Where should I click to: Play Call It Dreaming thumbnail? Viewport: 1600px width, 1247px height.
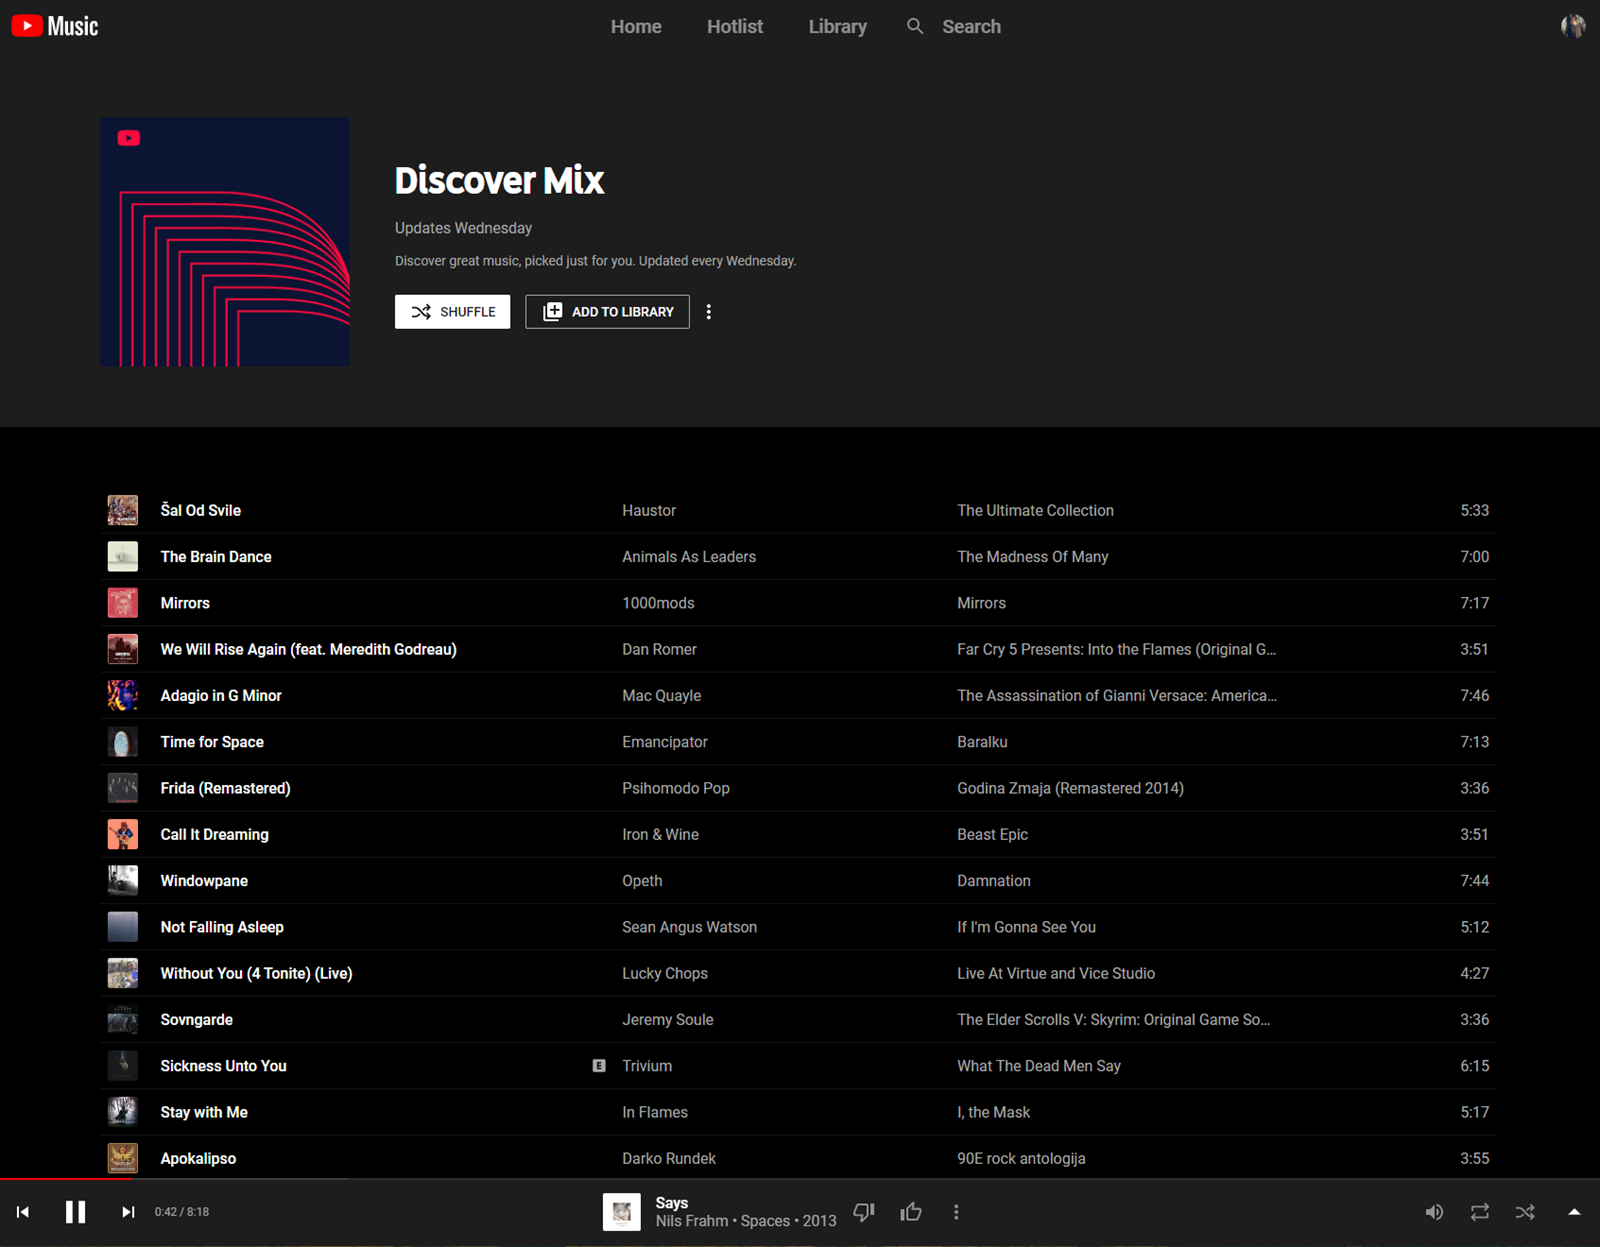(123, 834)
